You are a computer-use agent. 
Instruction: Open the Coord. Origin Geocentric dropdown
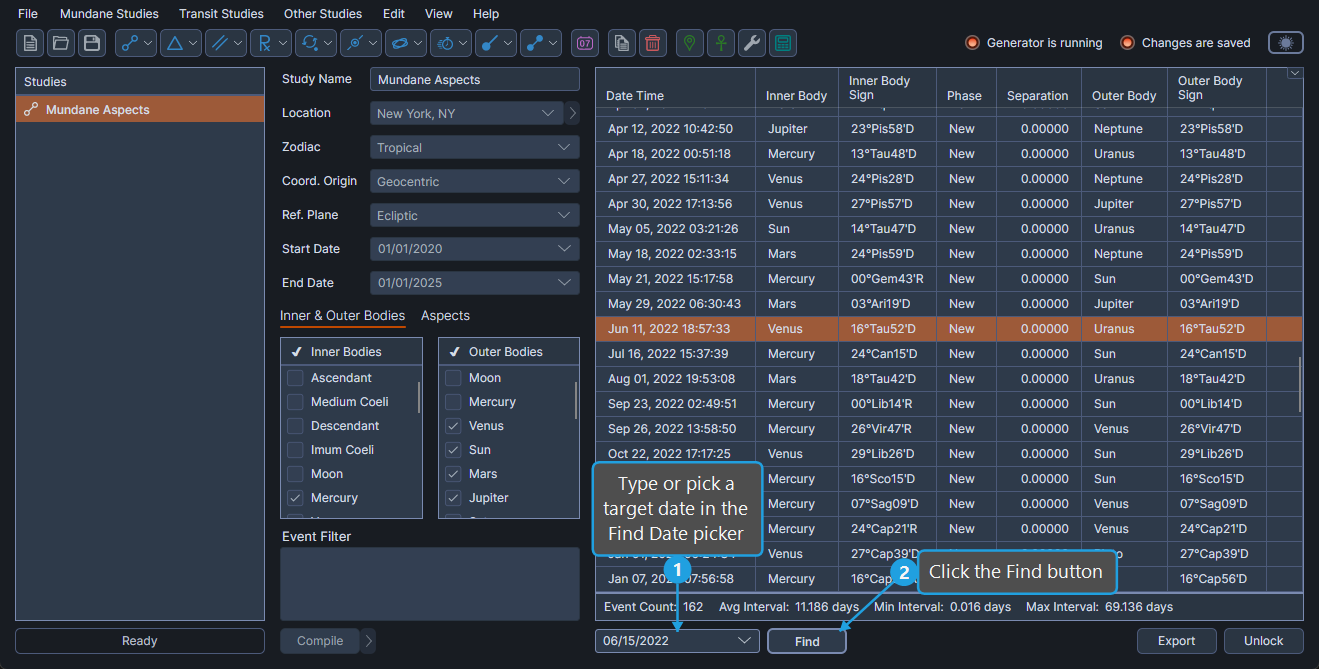[475, 181]
